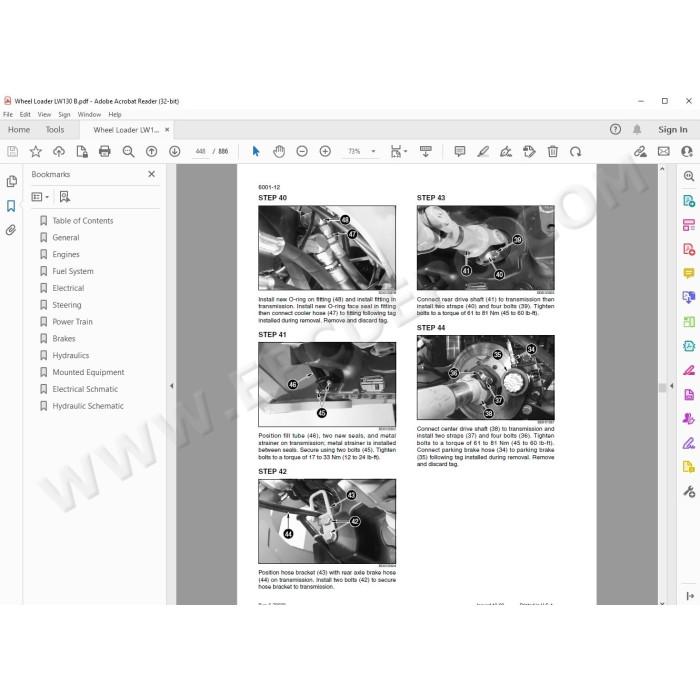Click the Print file icon
The height and width of the screenshot is (700, 700).
point(105,152)
